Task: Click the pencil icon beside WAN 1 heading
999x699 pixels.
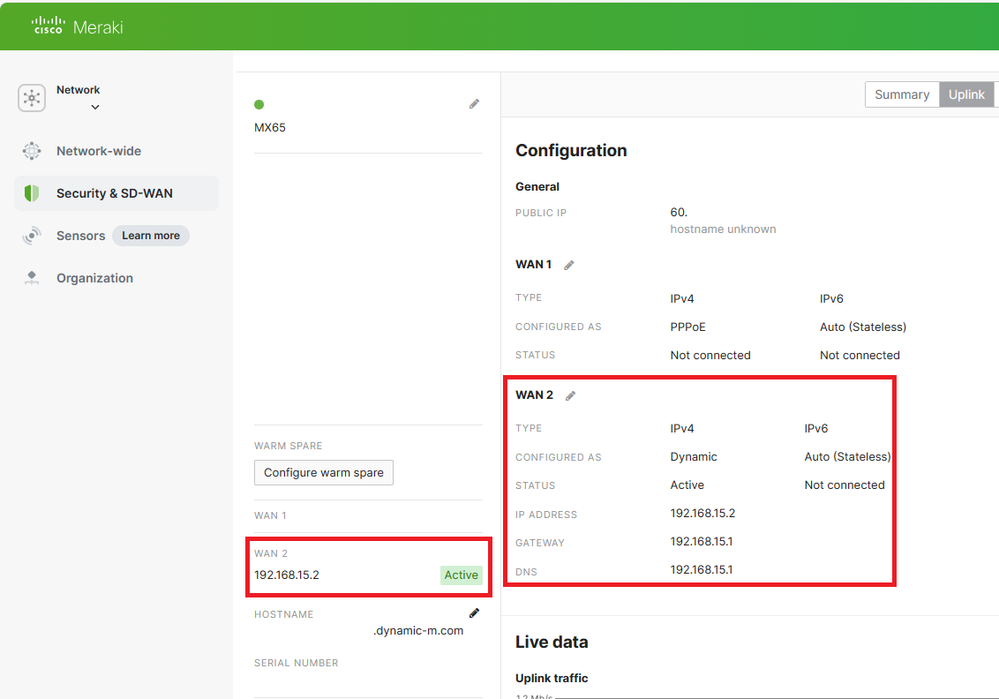Action: (569, 265)
